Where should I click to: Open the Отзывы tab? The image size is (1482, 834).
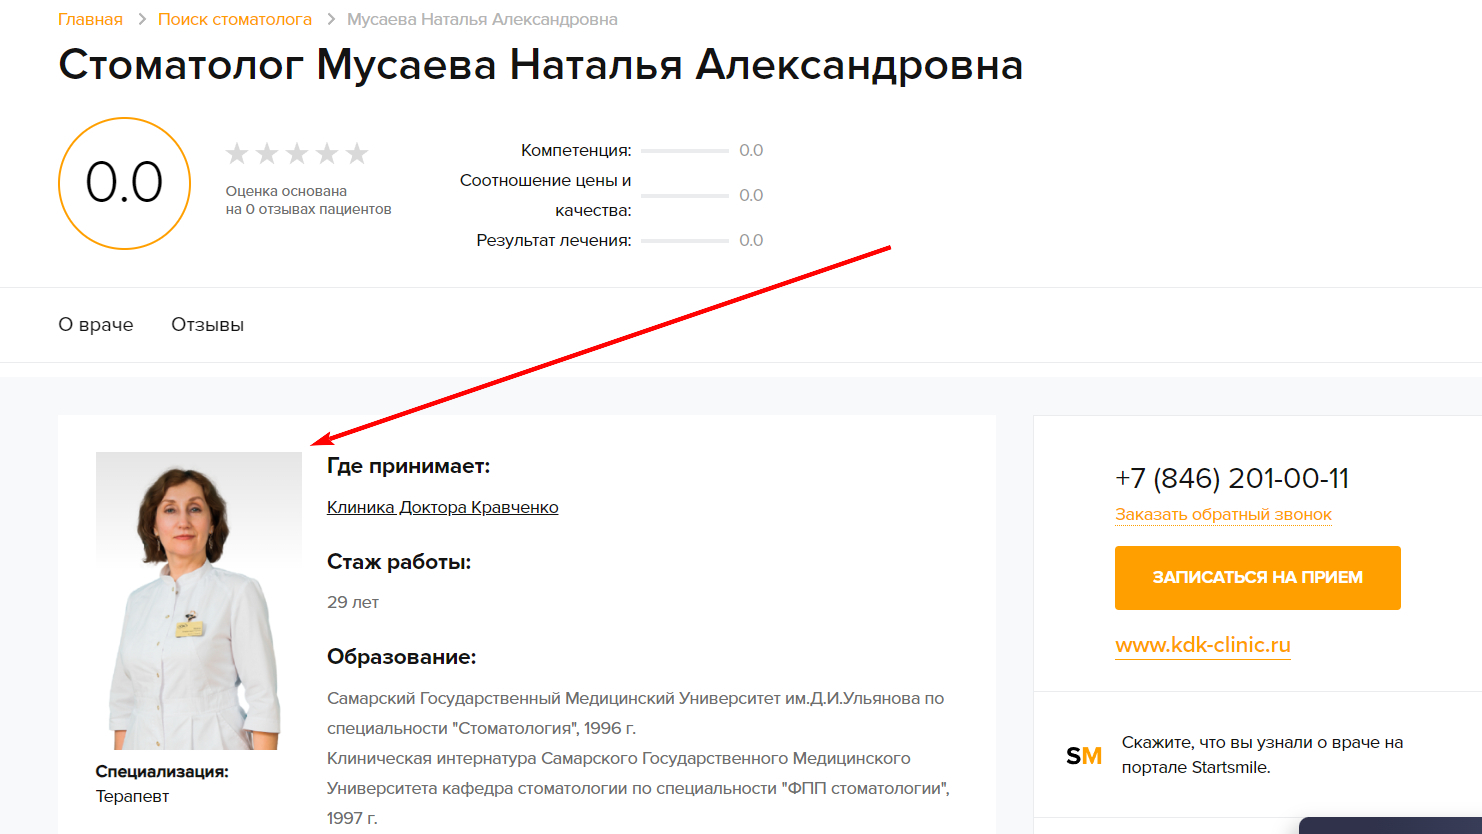207,325
